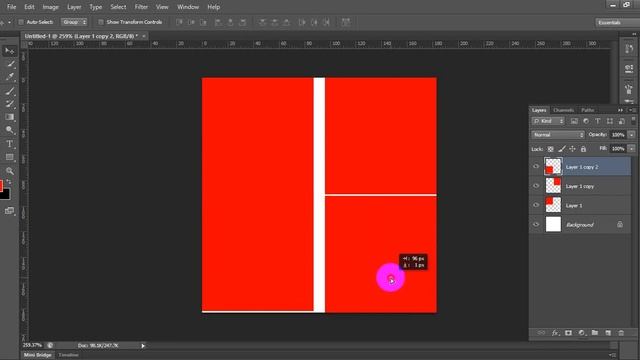
Task: Open the status bar info arrow
Action: [143, 346]
